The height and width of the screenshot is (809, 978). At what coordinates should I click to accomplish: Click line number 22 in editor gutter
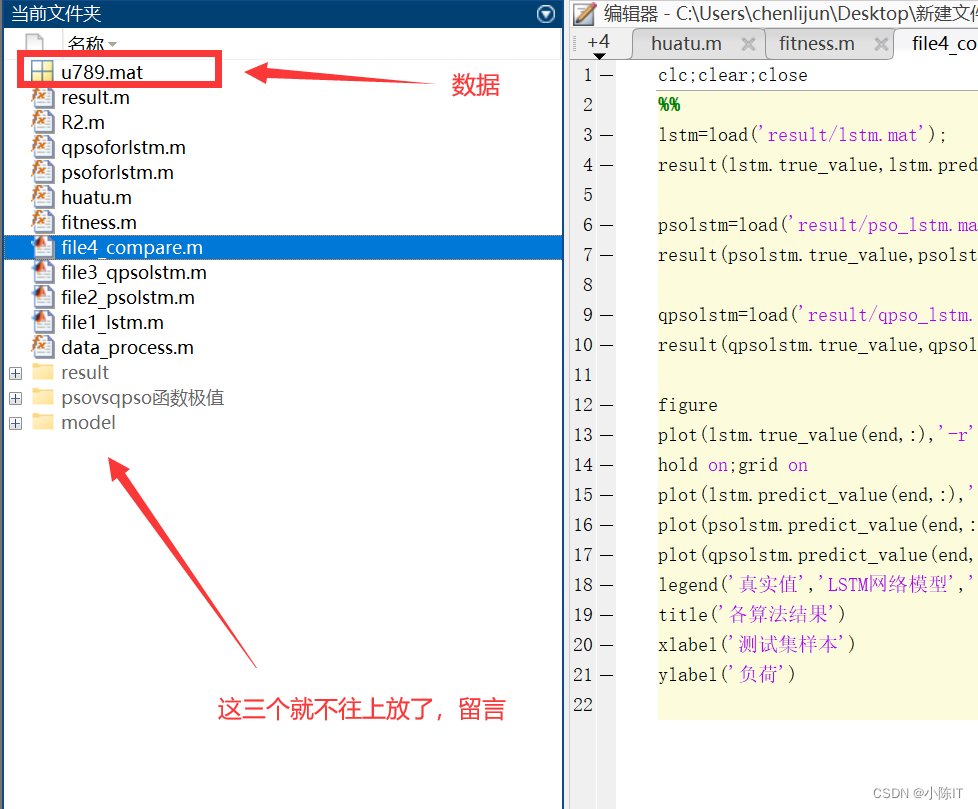point(583,704)
